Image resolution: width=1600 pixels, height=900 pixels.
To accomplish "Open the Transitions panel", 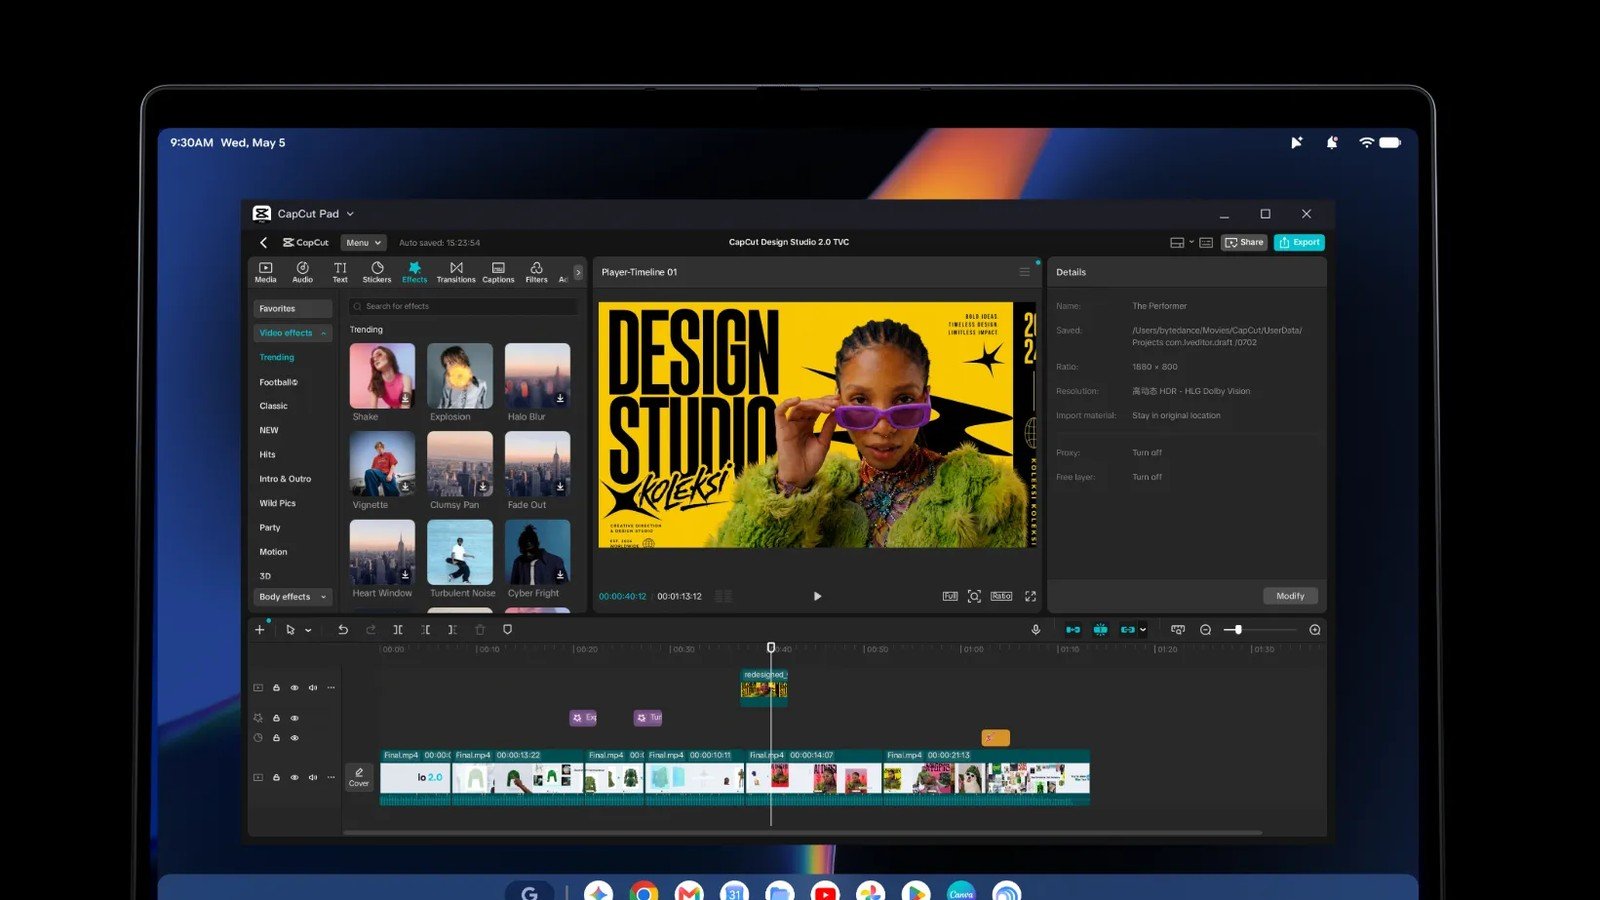I will point(456,272).
